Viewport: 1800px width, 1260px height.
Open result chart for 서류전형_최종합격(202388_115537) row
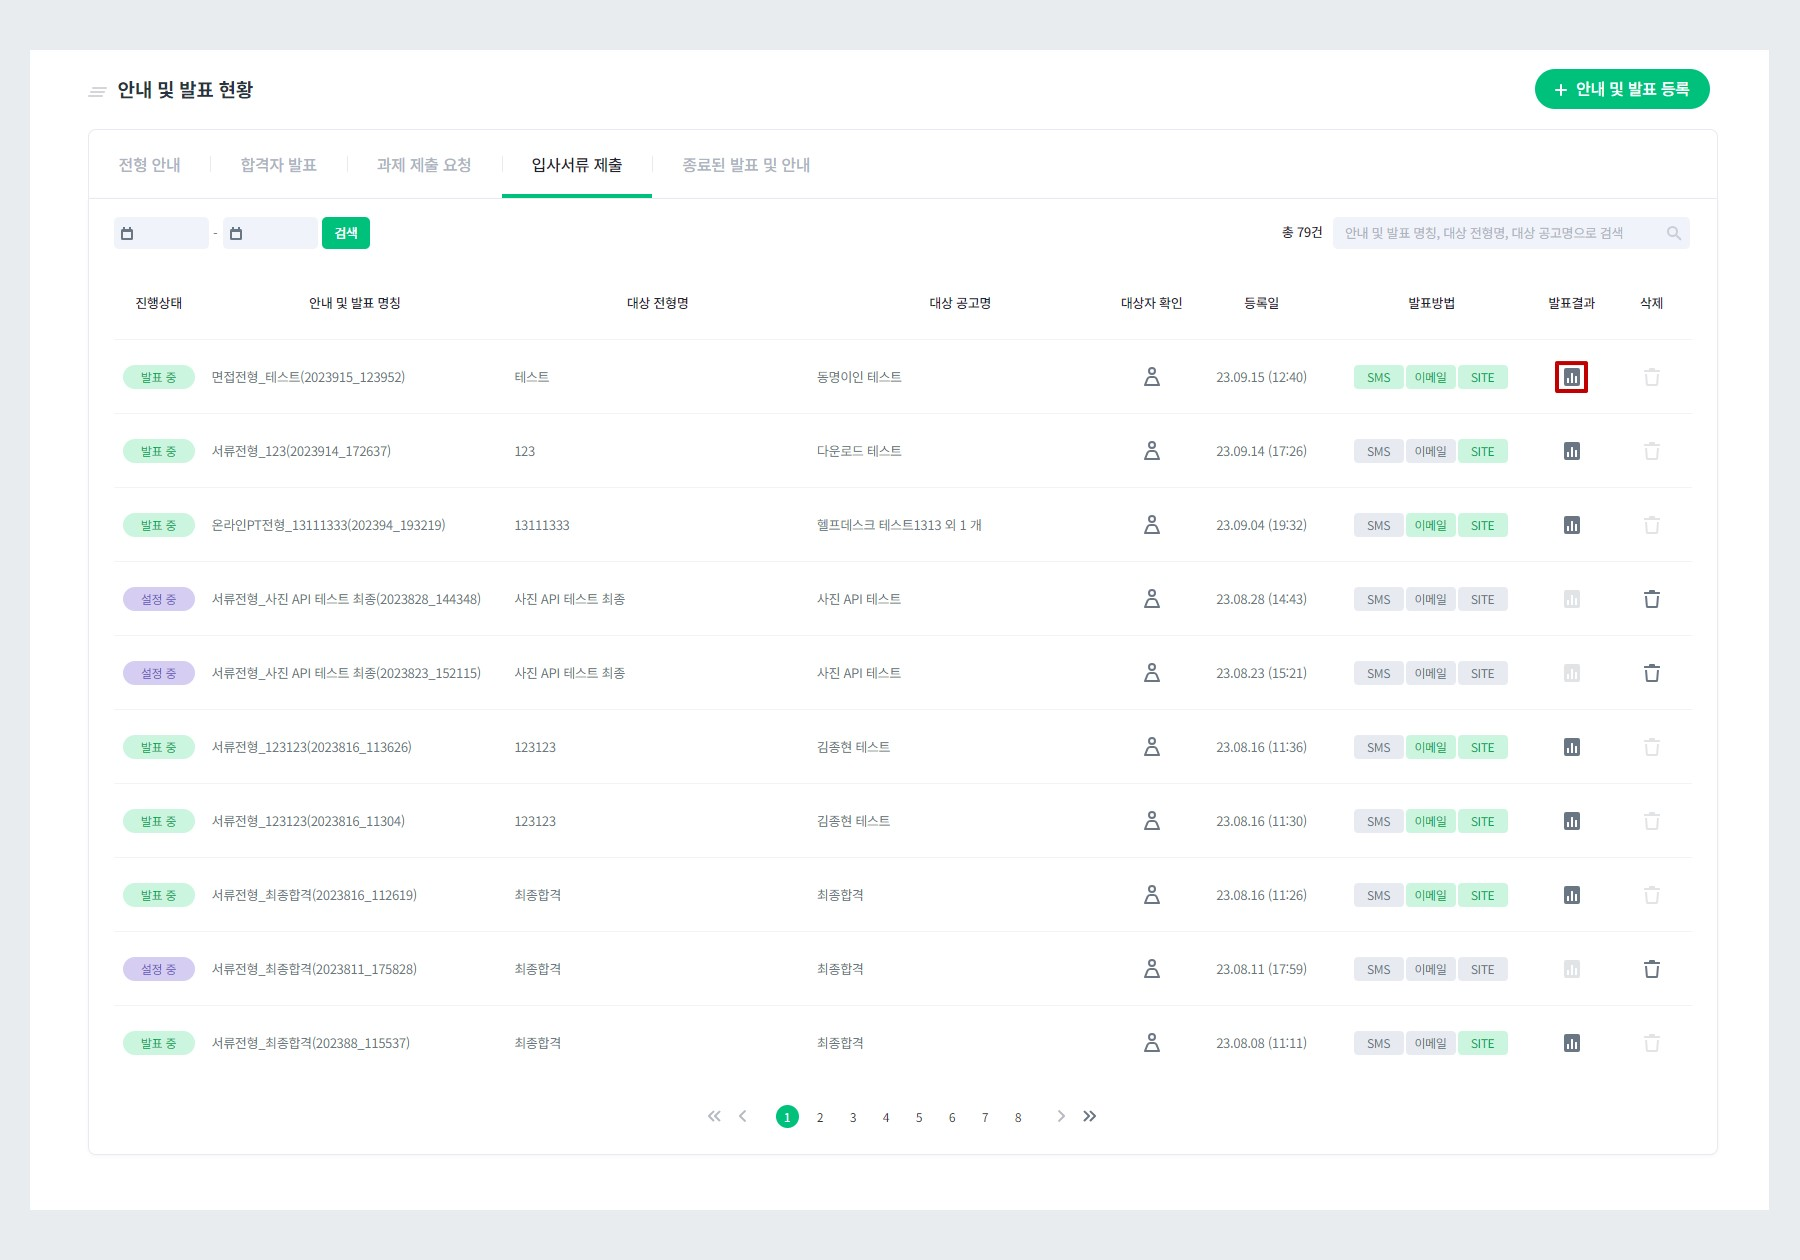click(1571, 1043)
